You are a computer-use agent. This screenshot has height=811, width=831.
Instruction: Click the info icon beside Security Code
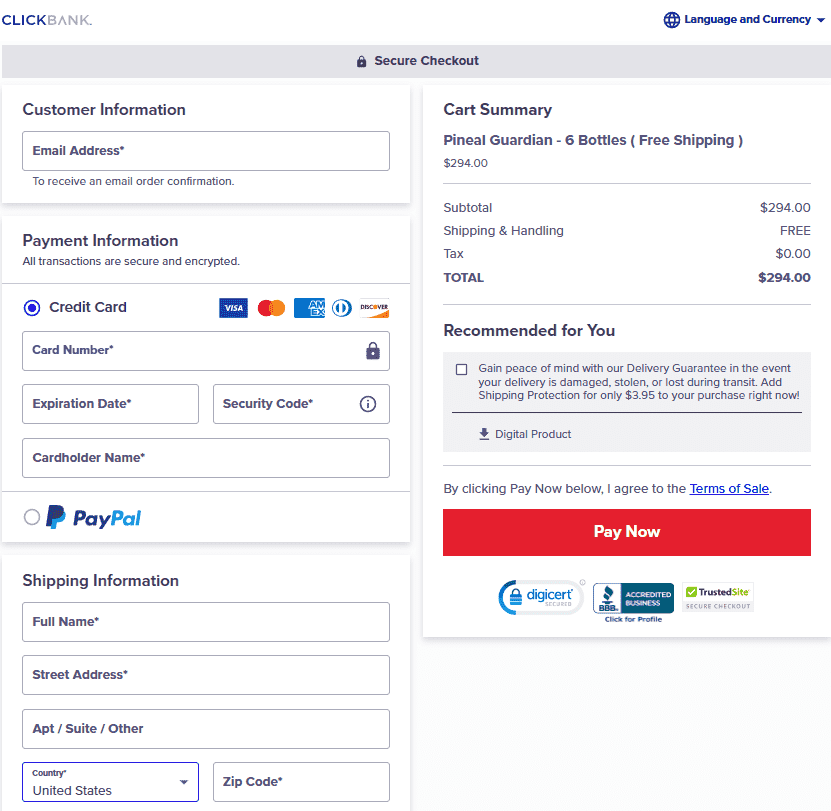click(x=368, y=404)
